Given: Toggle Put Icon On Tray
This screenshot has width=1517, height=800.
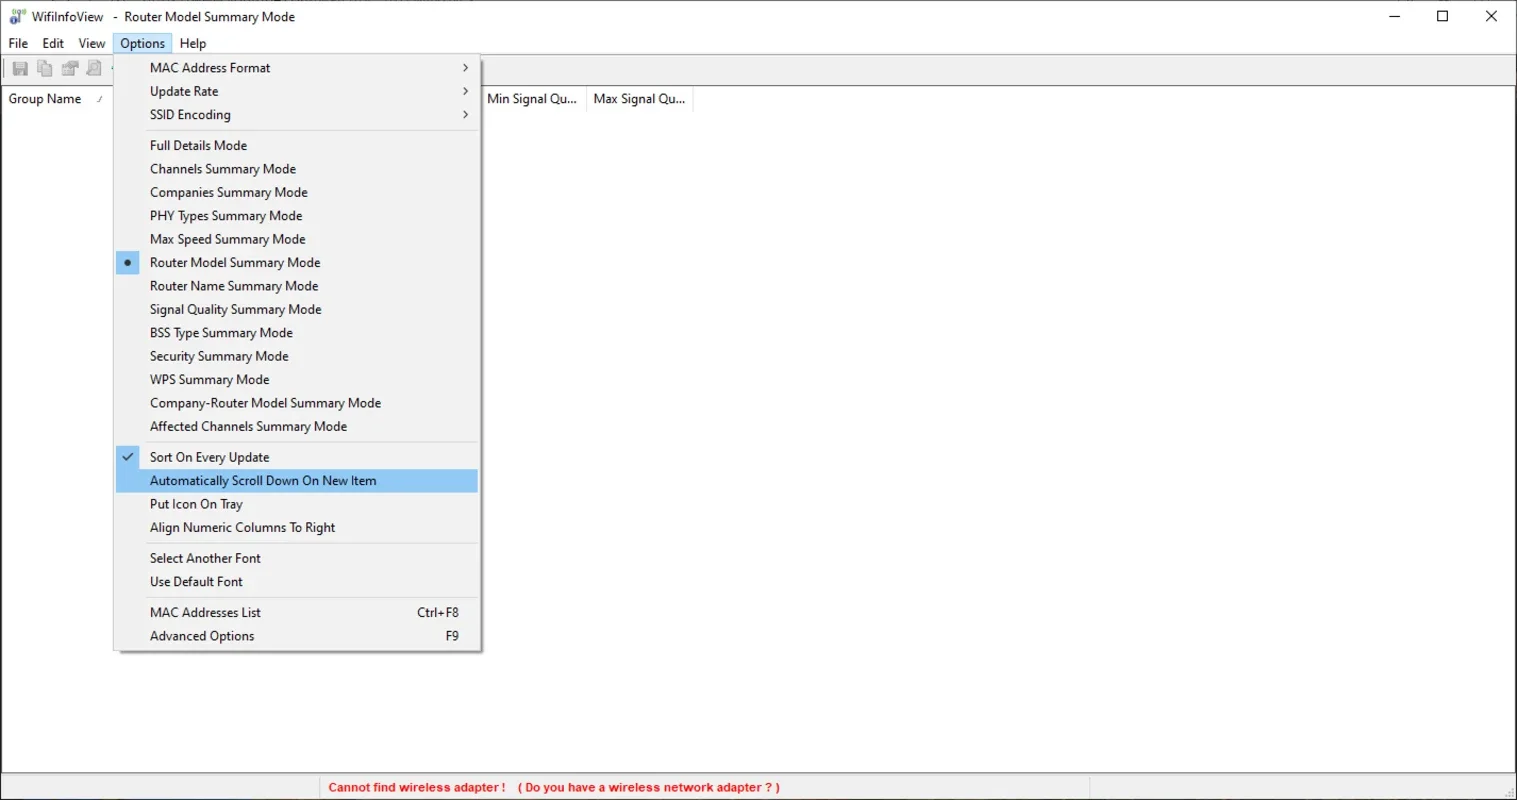Looking at the screenshot, I should [x=297, y=504].
